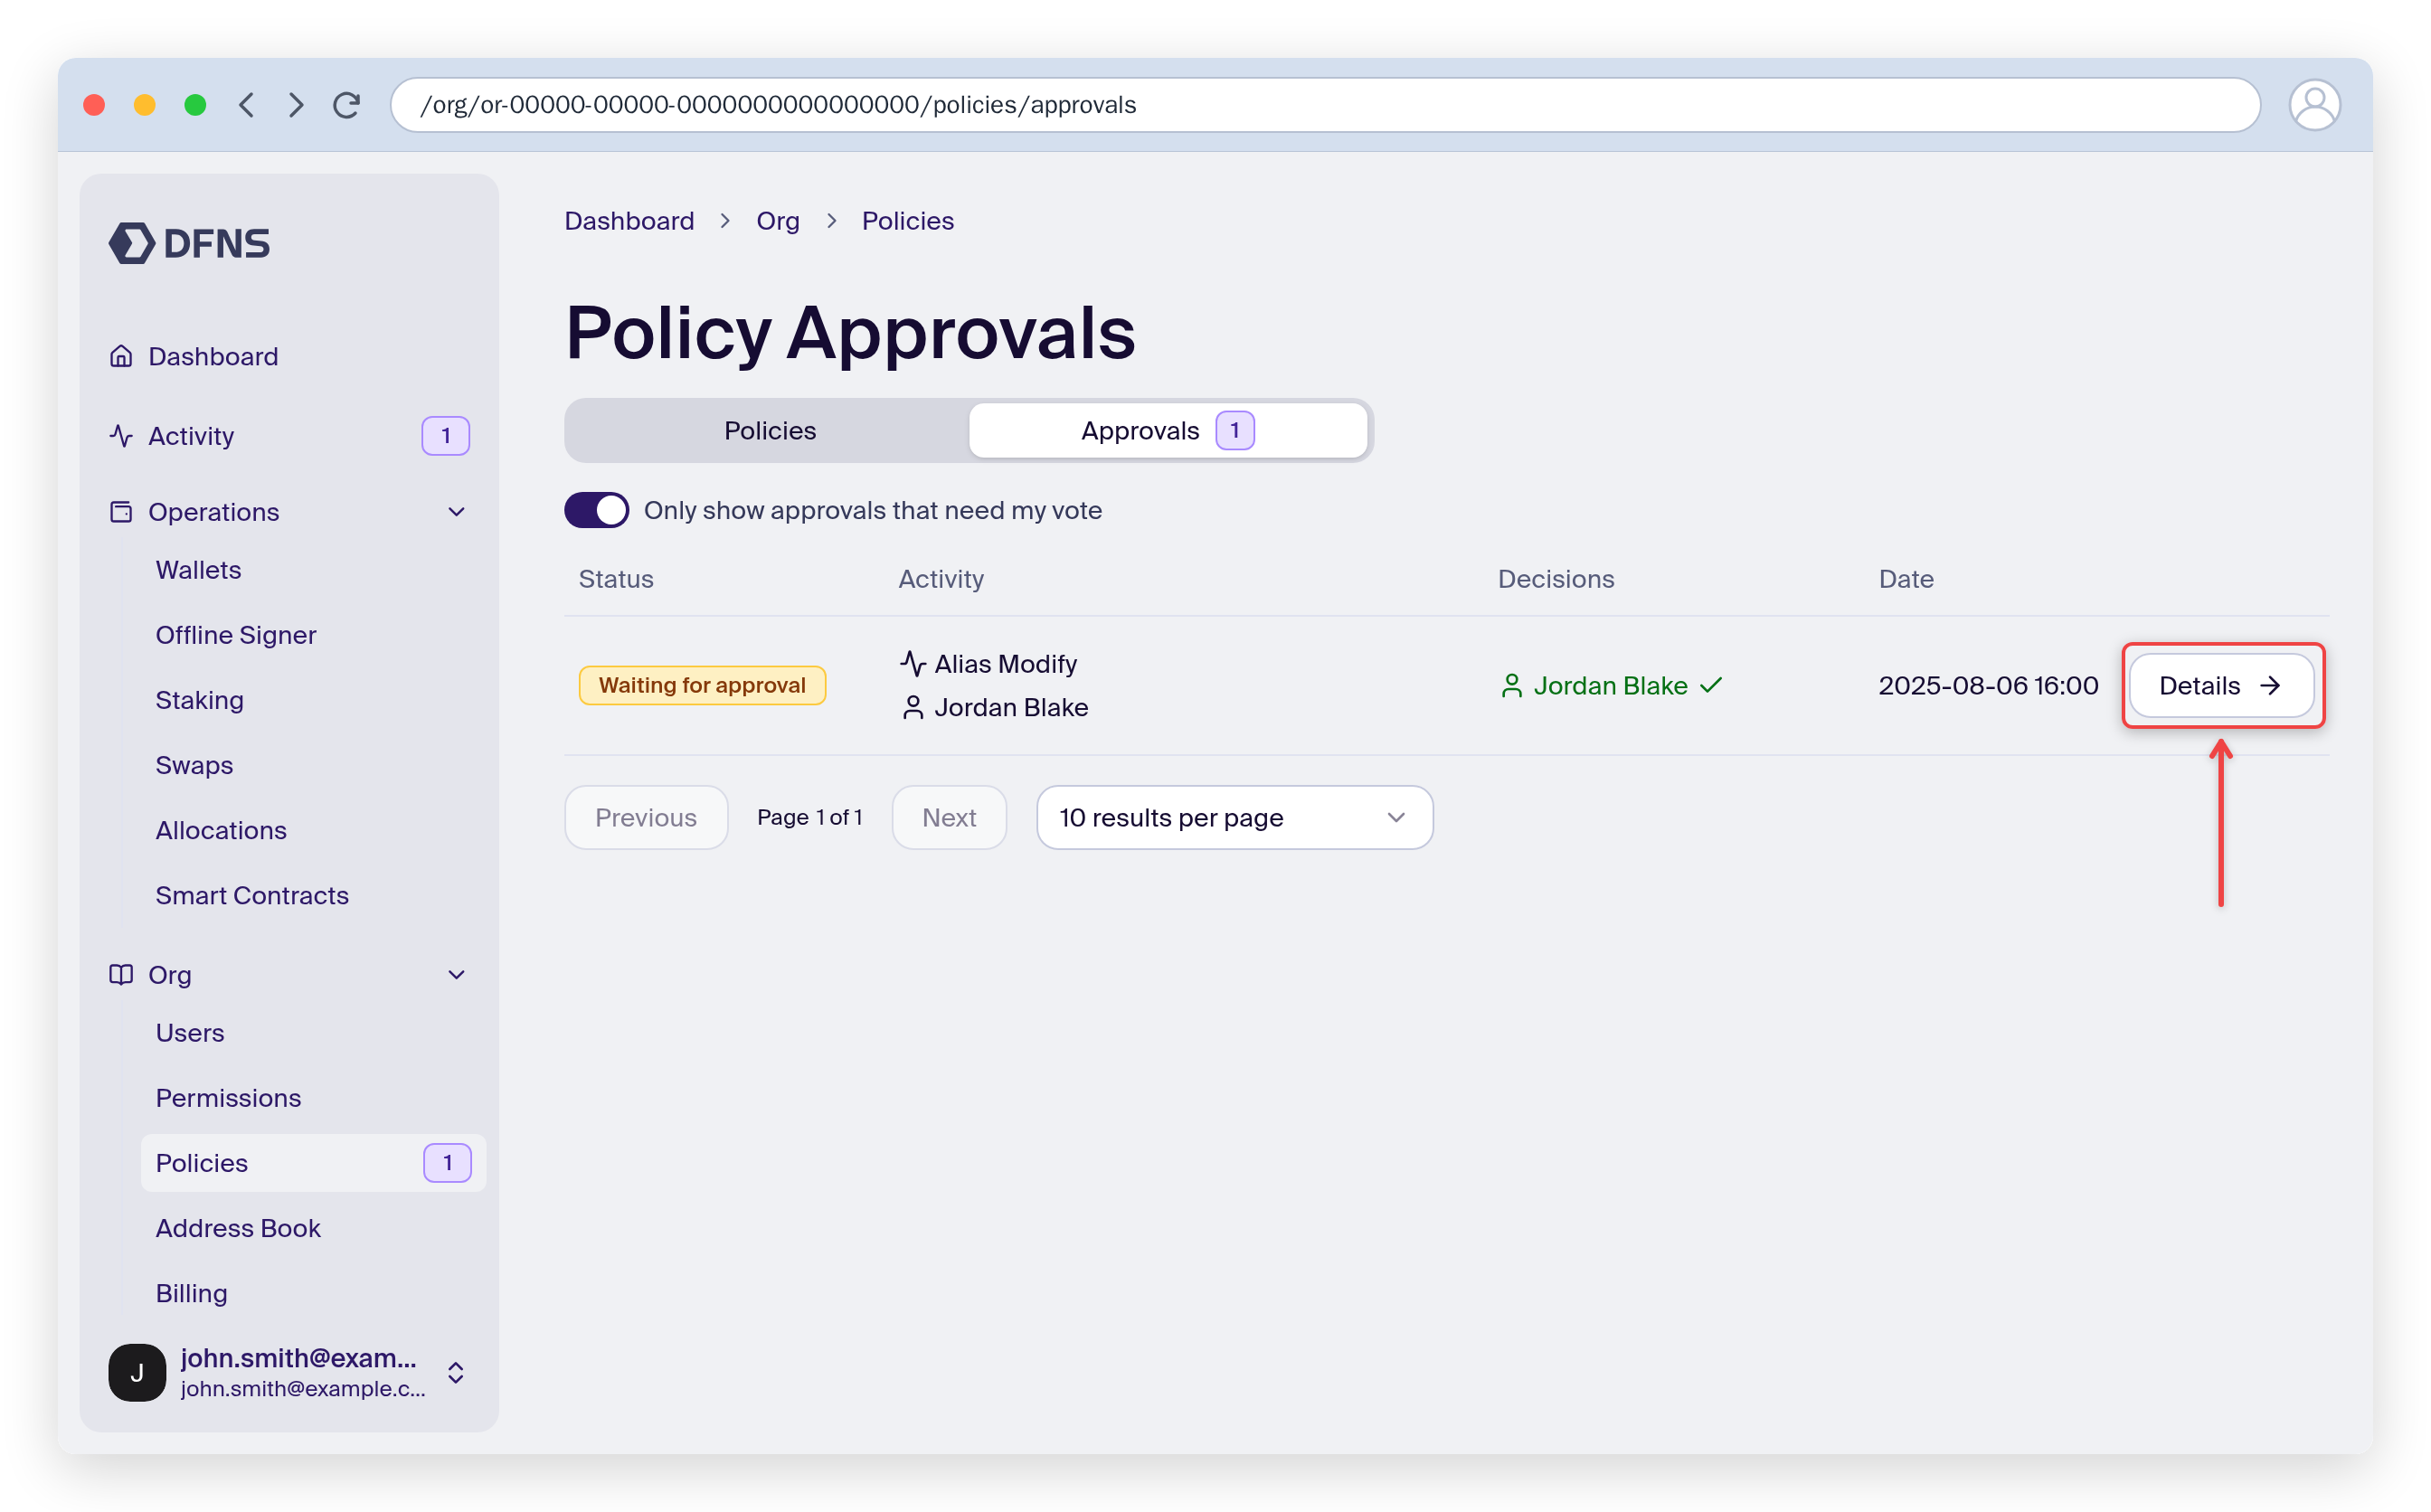Collapse the Org section chevron
Screen dimensions: 2431x1512
456,975
